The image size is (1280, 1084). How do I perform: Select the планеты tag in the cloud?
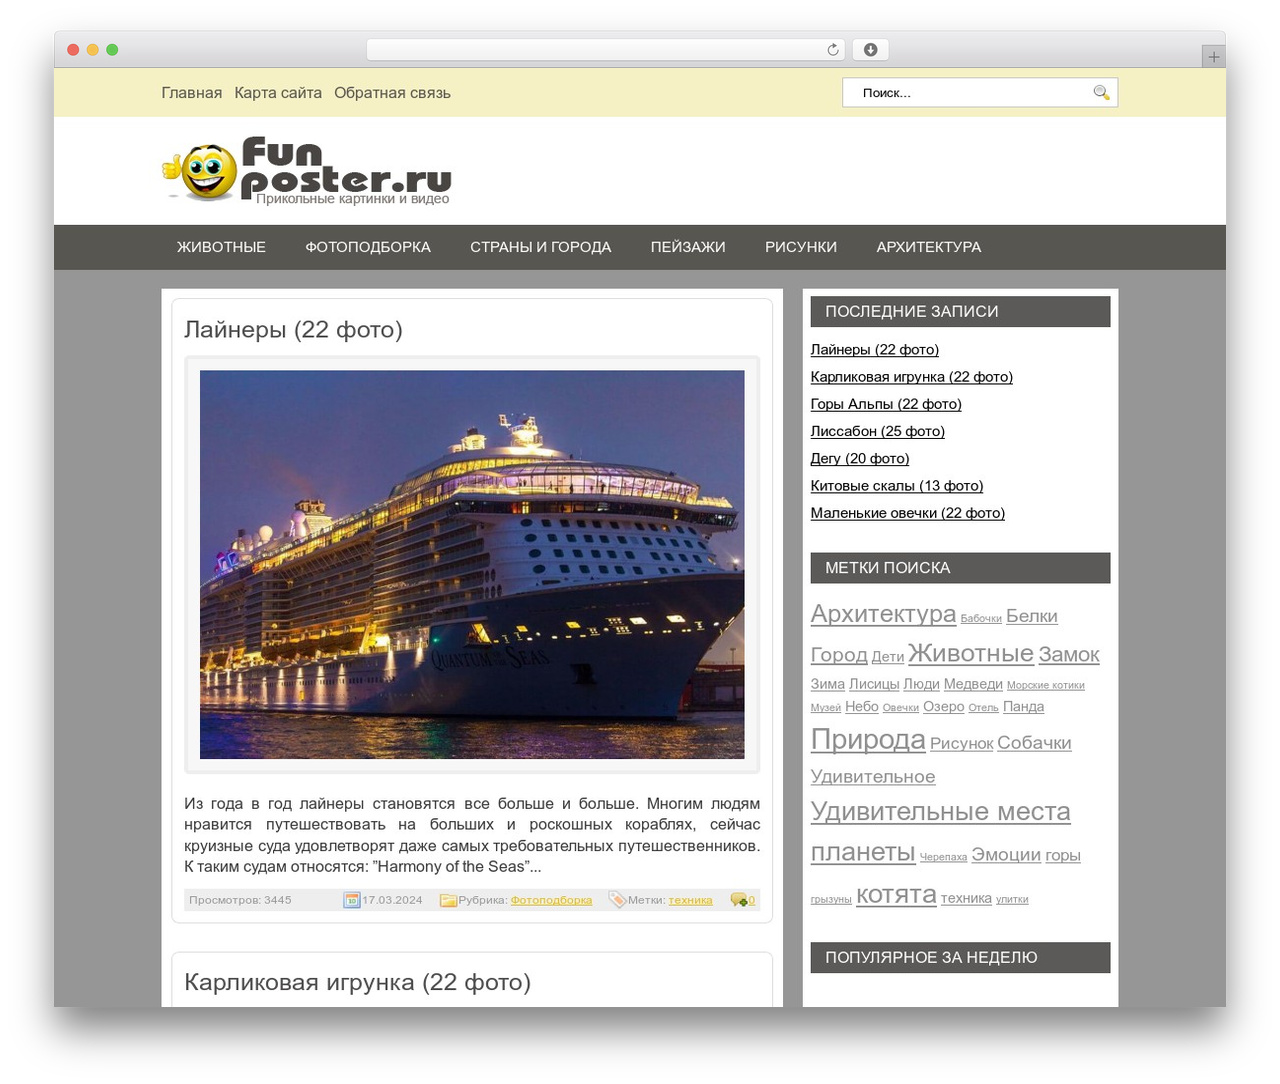pyautogui.click(x=863, y=851)
